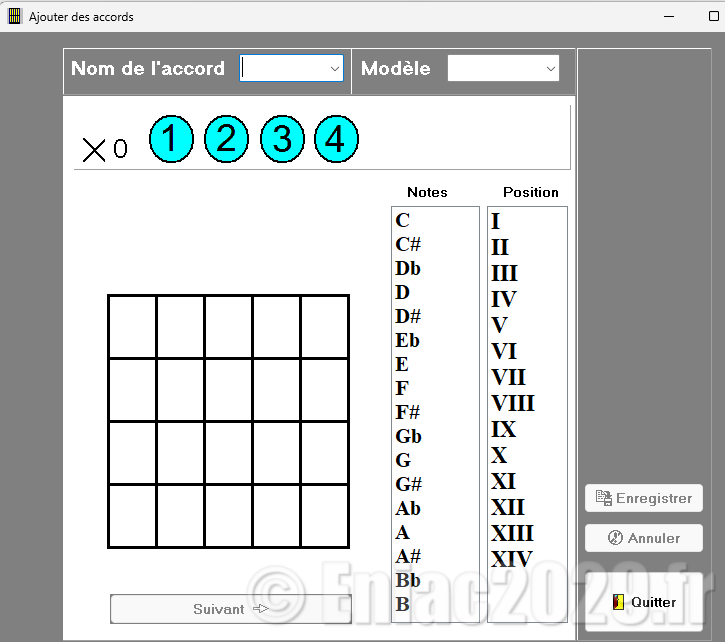Select position III in Position list
Screen dimensions: 725x642
point(505,273)
